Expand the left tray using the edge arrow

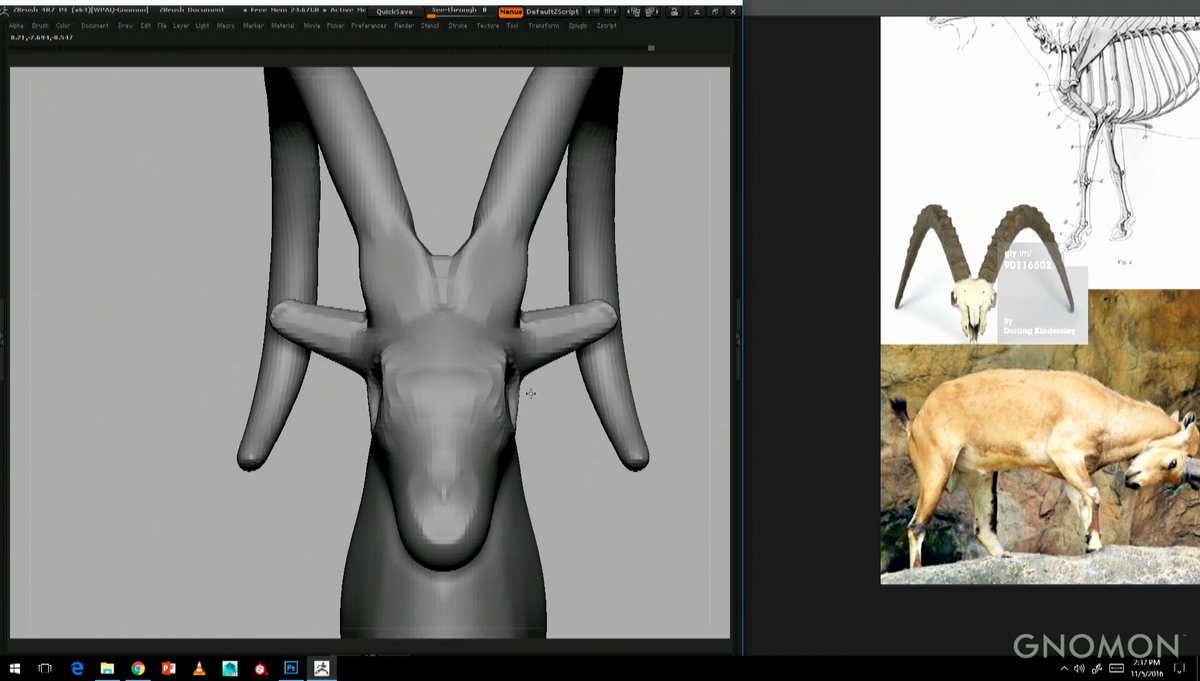click(x=3, y=340)
